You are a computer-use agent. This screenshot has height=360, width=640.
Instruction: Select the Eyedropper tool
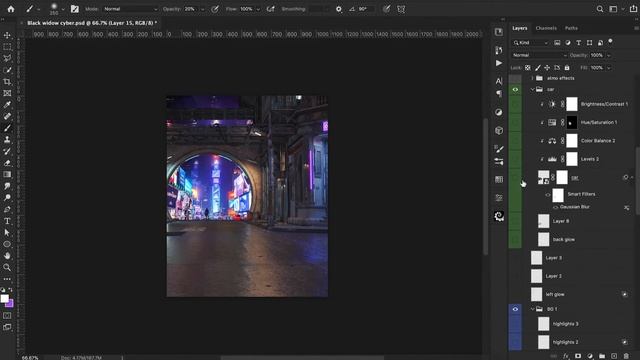(7, 105)
